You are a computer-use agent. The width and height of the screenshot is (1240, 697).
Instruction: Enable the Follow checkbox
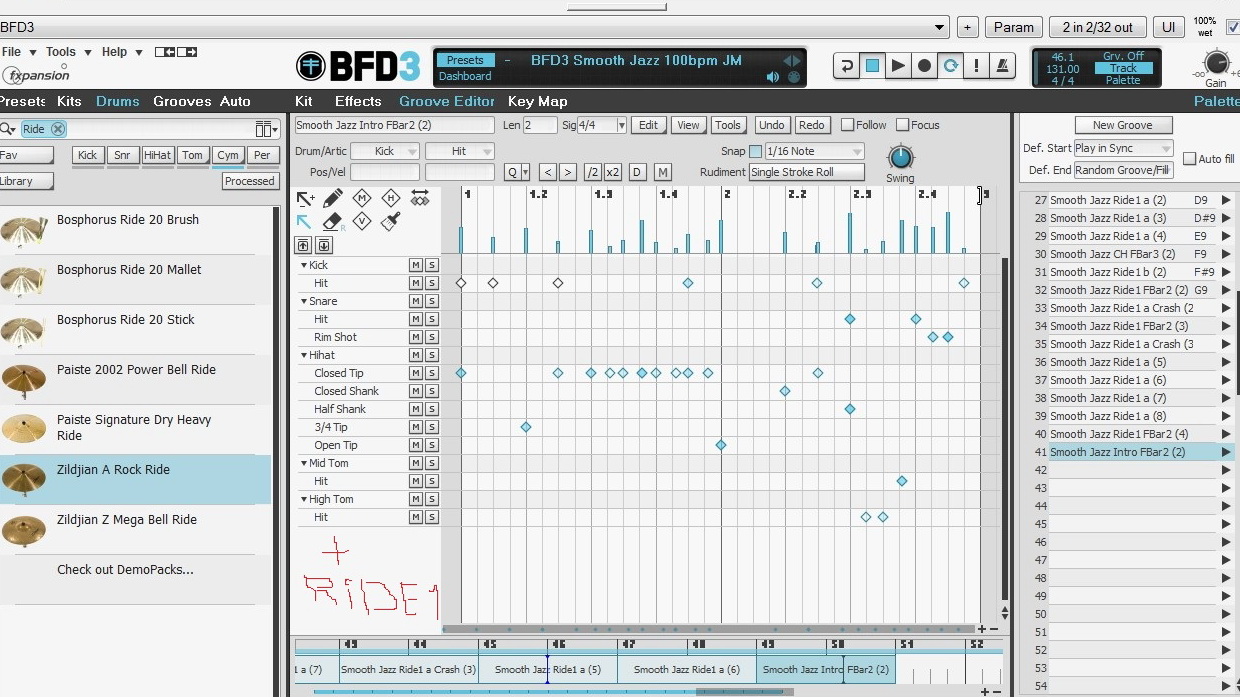(847, 125)
